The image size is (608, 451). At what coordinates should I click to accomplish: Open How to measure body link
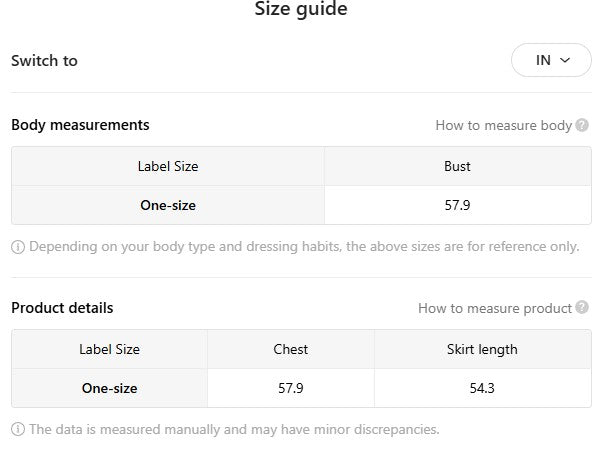click(503, 125)
